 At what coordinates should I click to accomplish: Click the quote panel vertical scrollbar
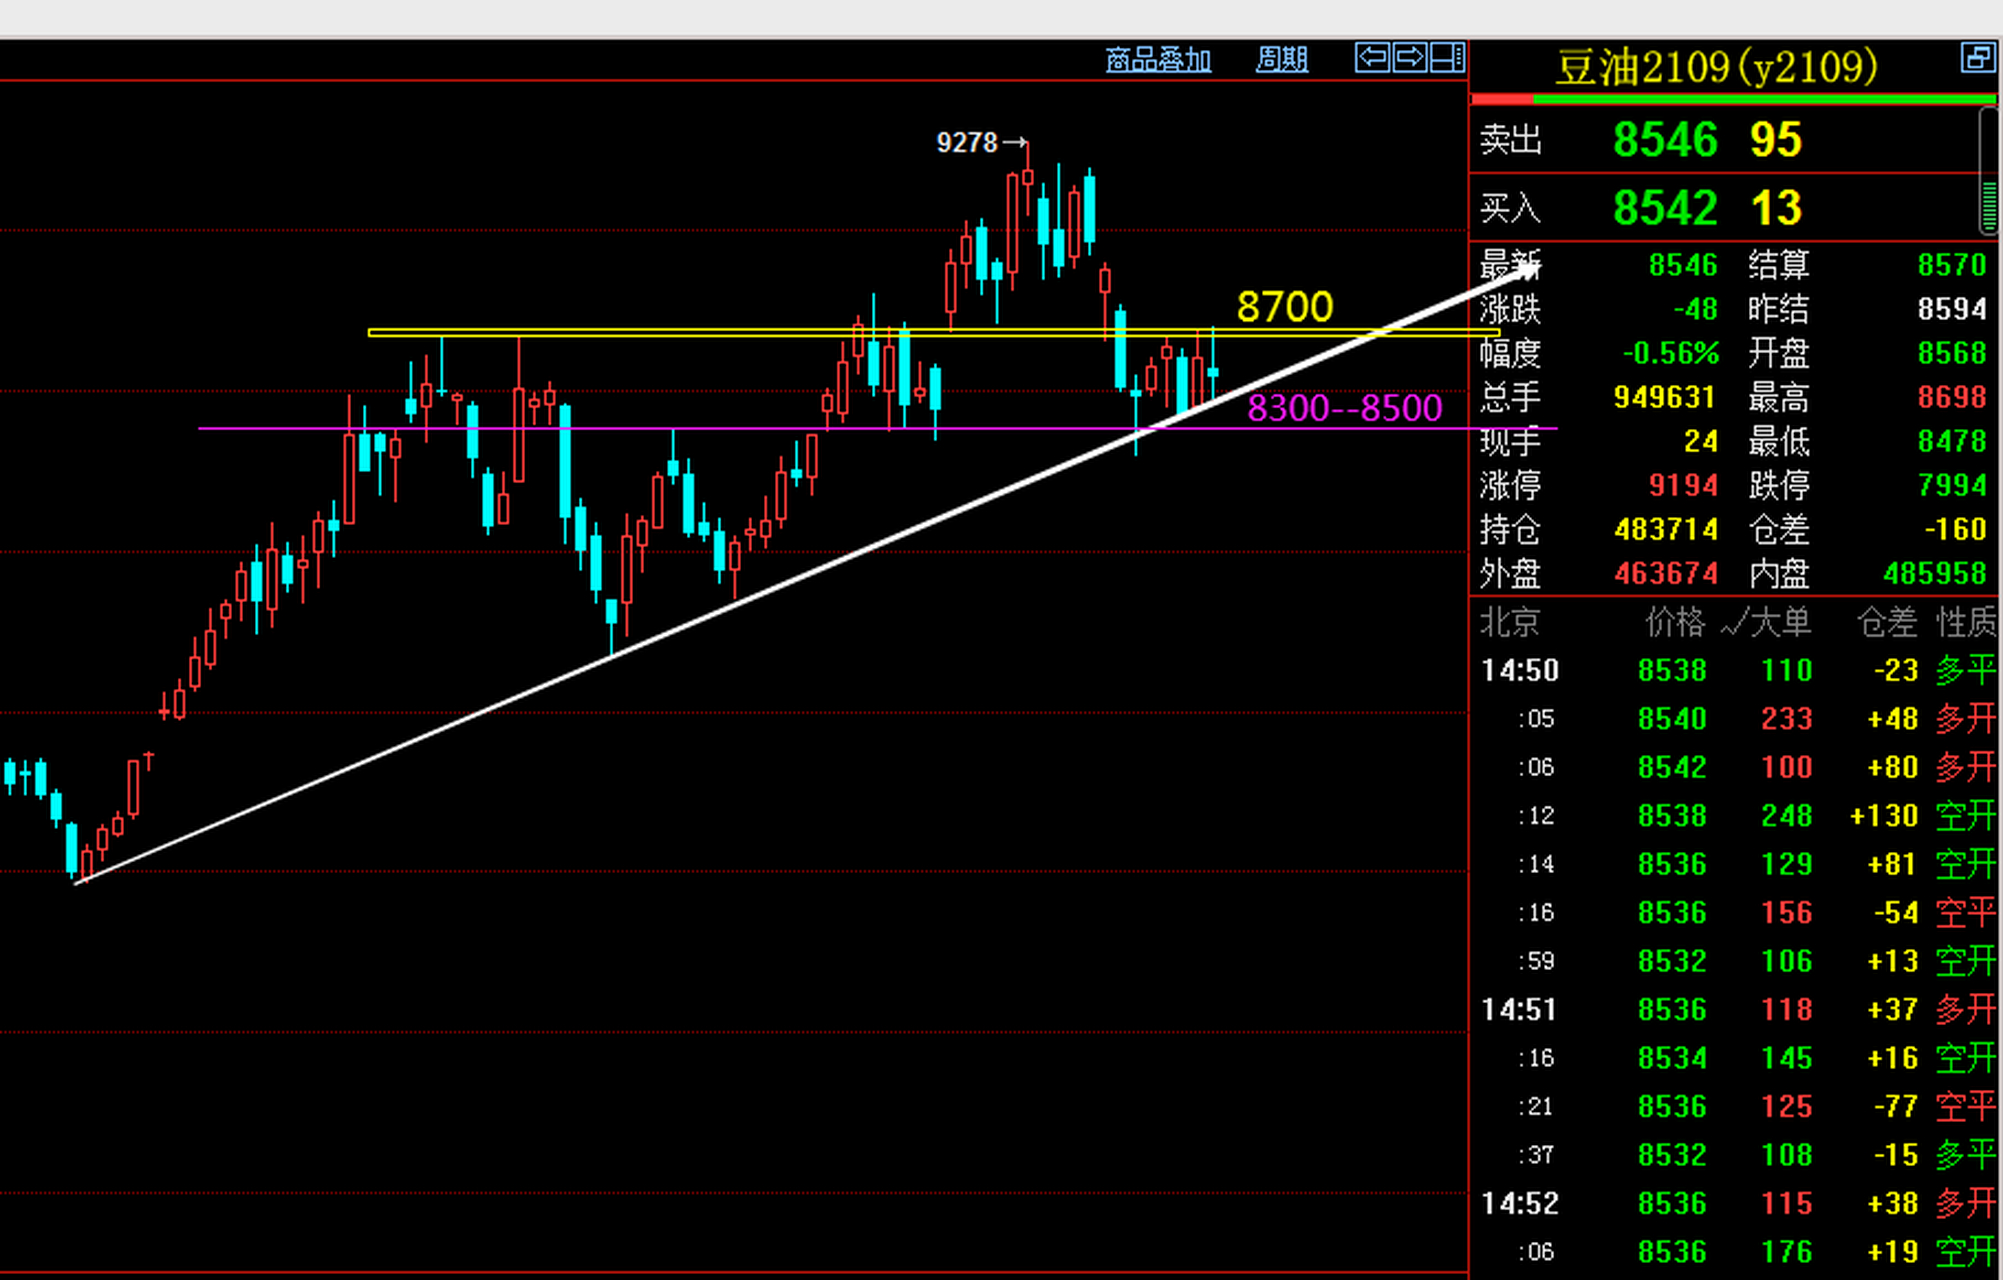click(x=1988, y=171)
